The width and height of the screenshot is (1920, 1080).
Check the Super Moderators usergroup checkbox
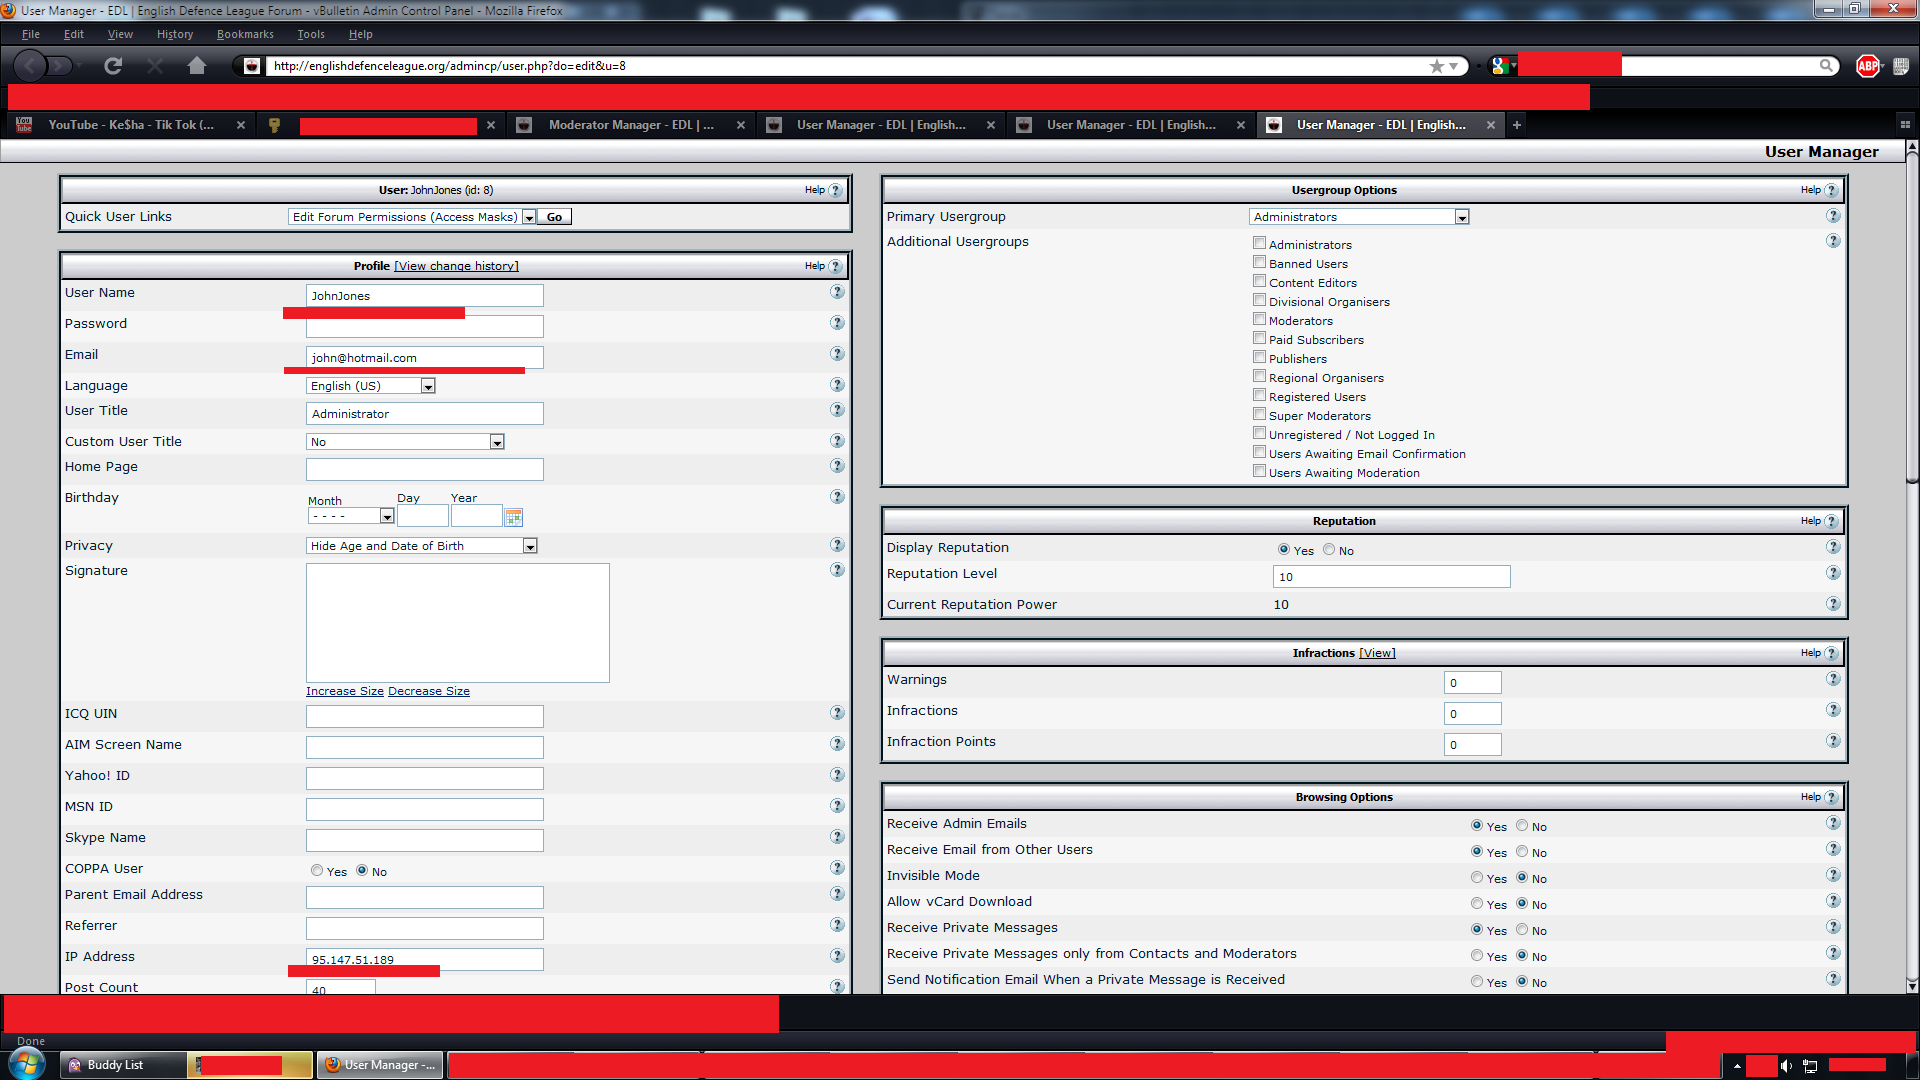click(x=1260, y=414)
